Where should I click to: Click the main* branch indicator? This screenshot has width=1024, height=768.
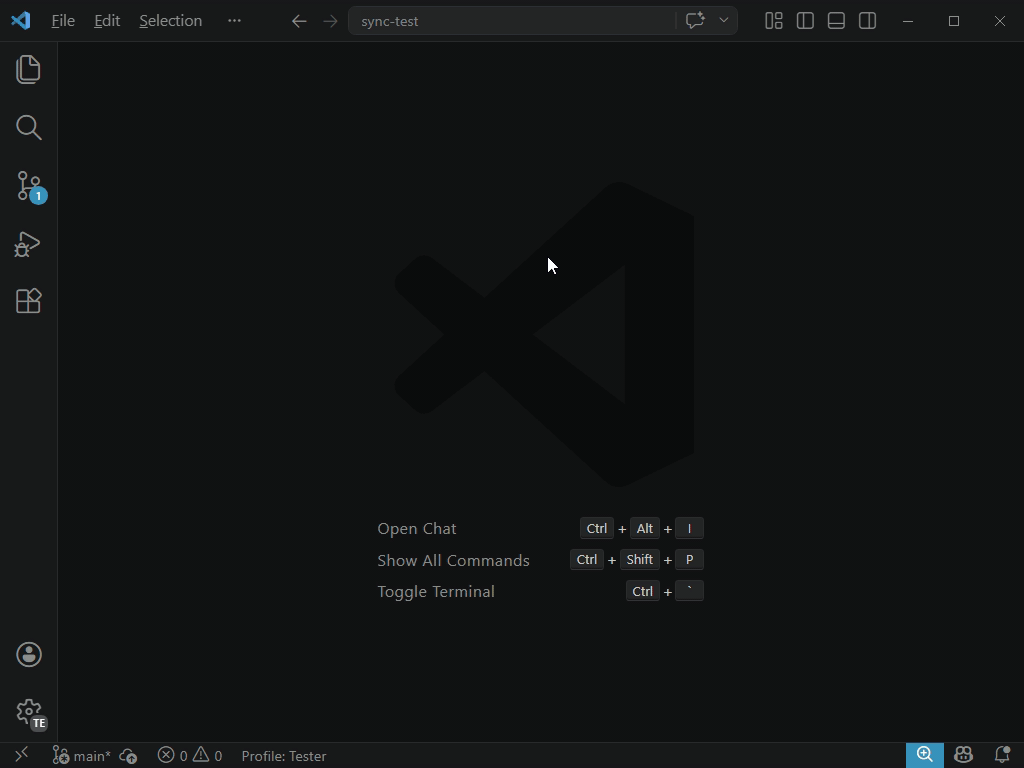click(x=82, y=756)
